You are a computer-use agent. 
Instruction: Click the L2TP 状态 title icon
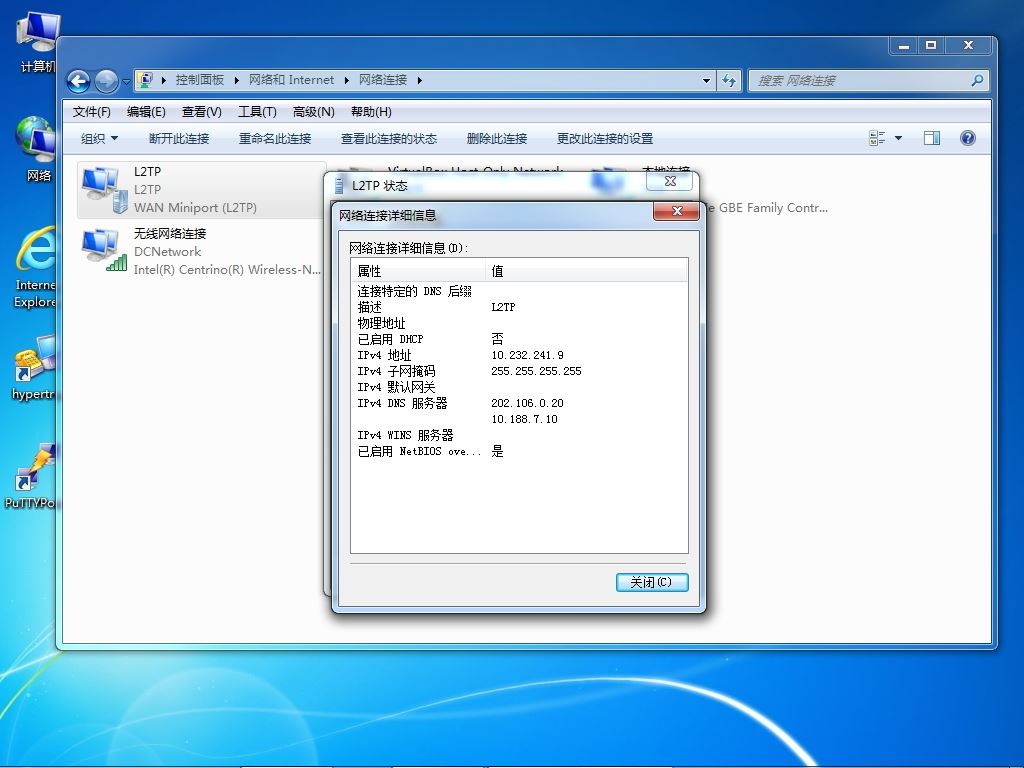pos(339,185)
